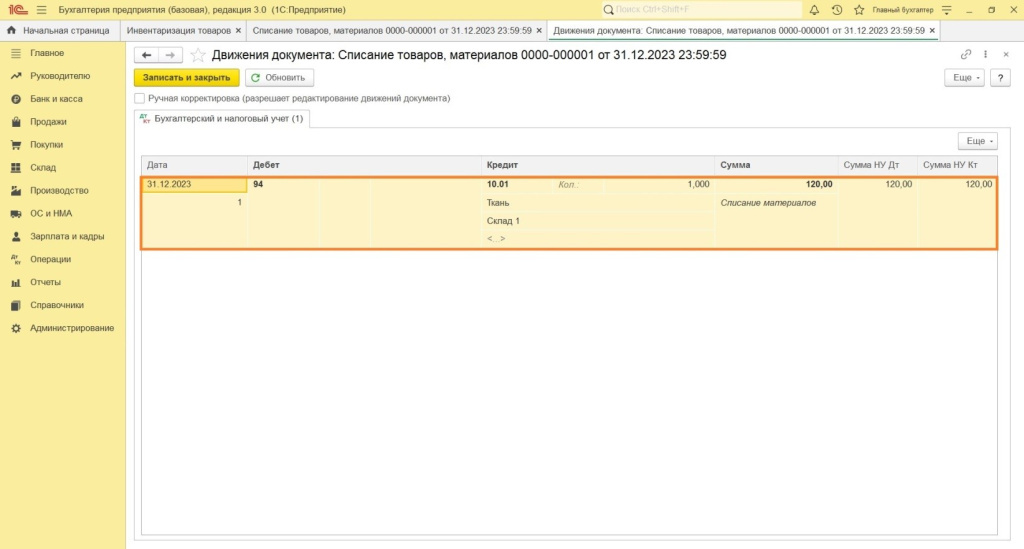Open help with the ? button
1024x549 pixels.
click(1000, 78)
